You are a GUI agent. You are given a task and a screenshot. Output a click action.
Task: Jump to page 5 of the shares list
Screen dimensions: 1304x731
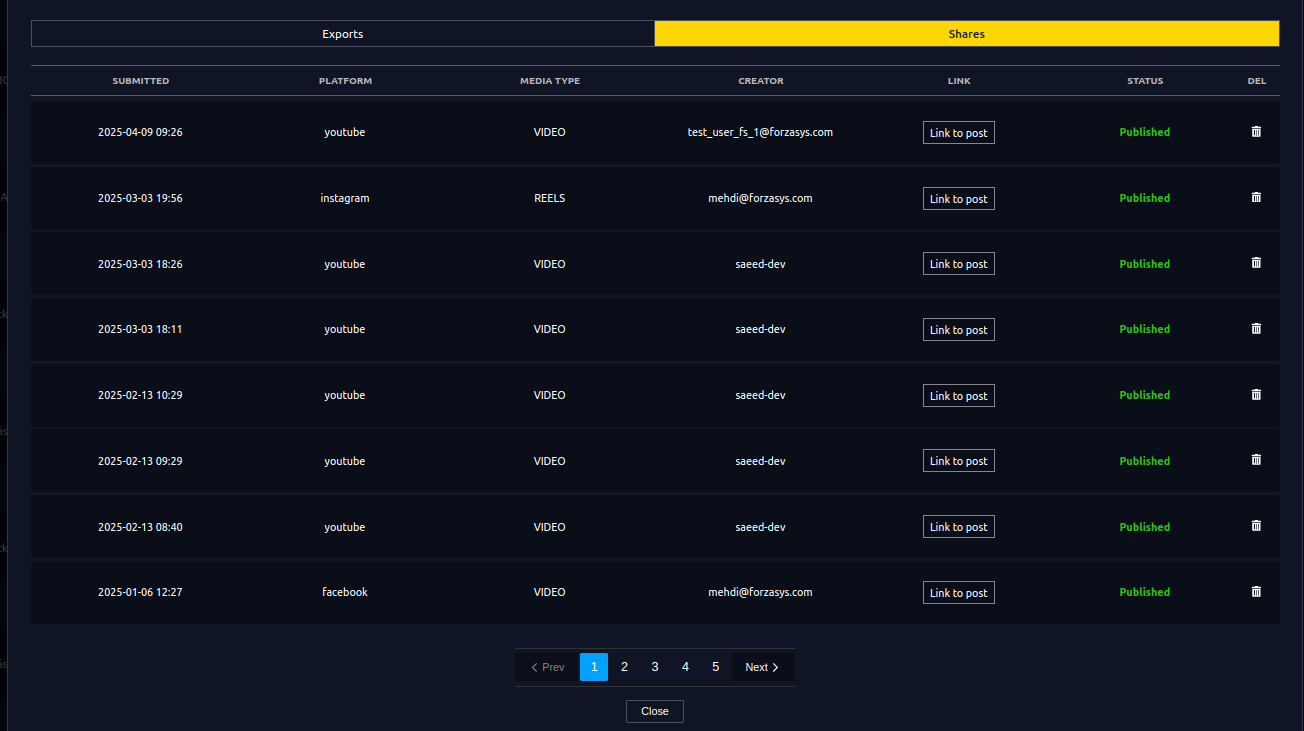coord(715,666)
